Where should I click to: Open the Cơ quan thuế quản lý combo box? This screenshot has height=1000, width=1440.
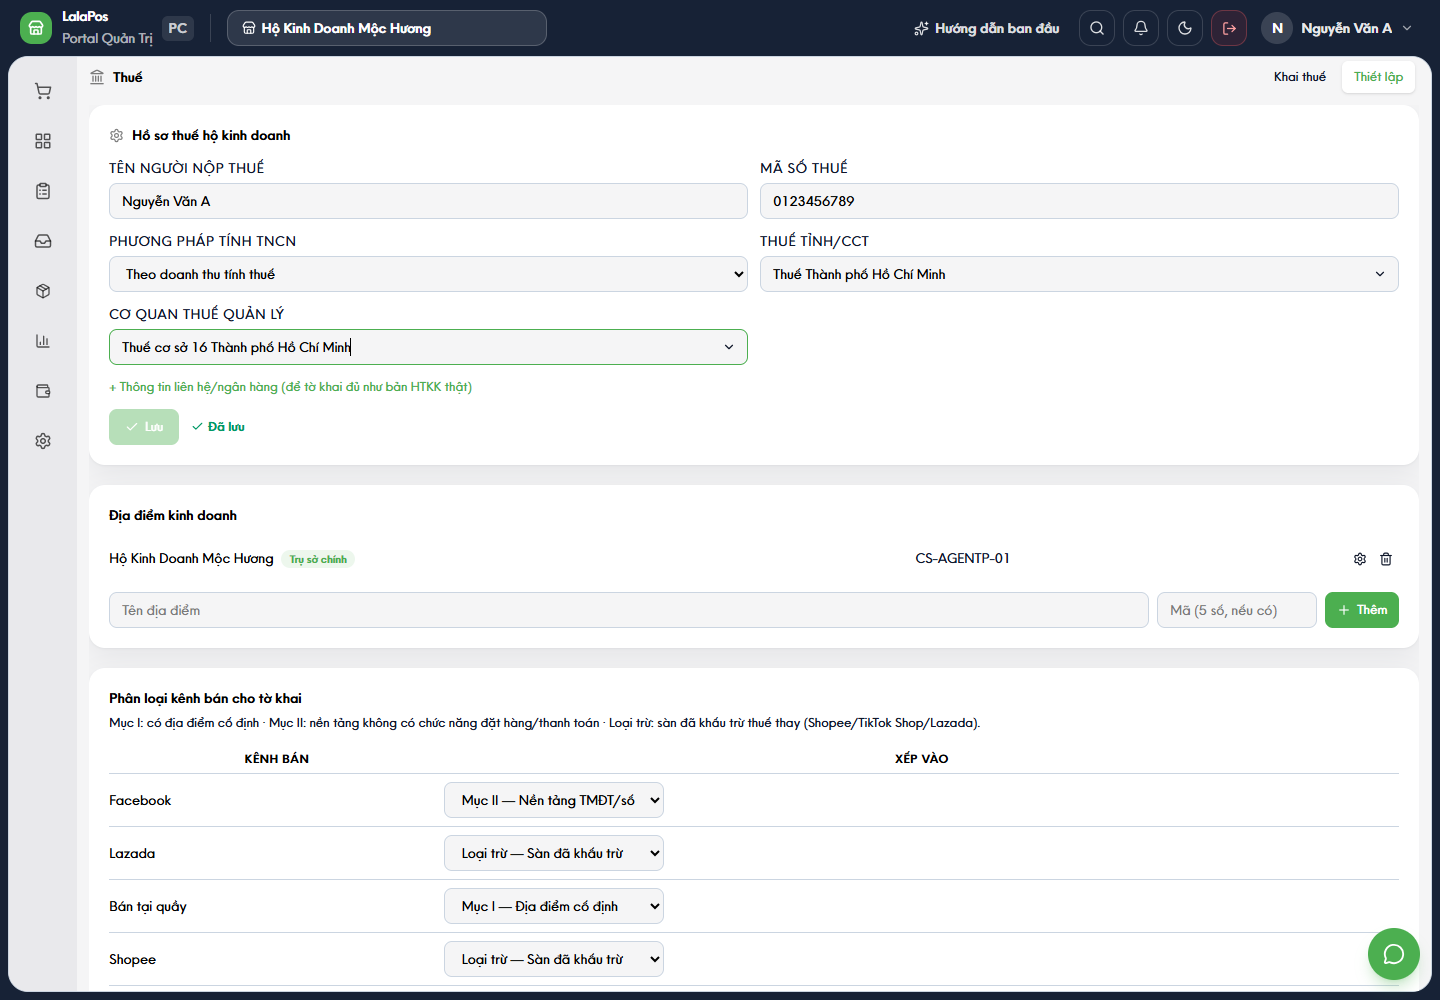[428, 347]
